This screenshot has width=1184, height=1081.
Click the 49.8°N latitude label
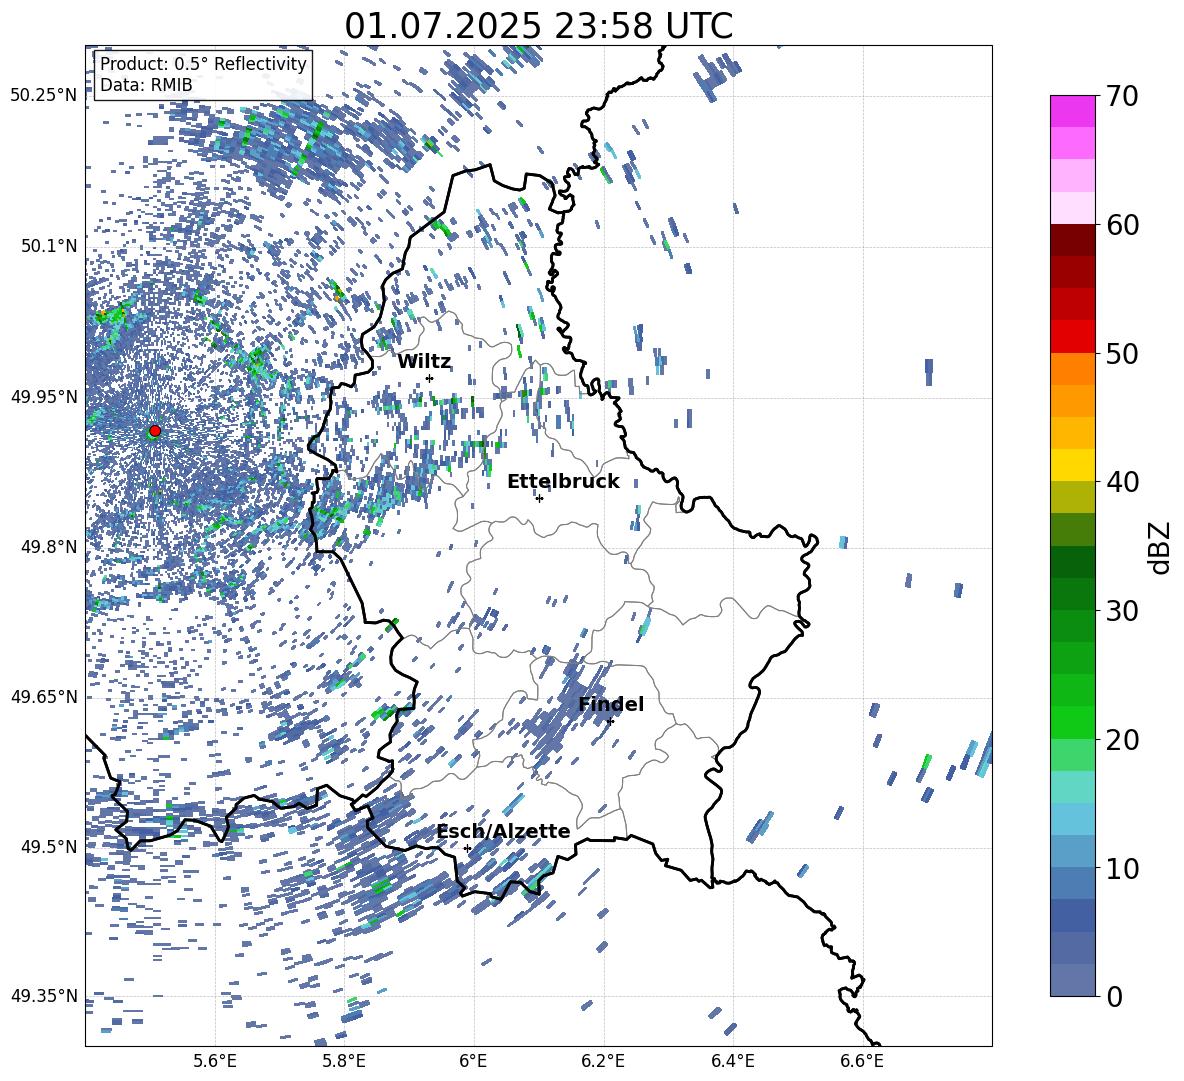tap(49, 547)
